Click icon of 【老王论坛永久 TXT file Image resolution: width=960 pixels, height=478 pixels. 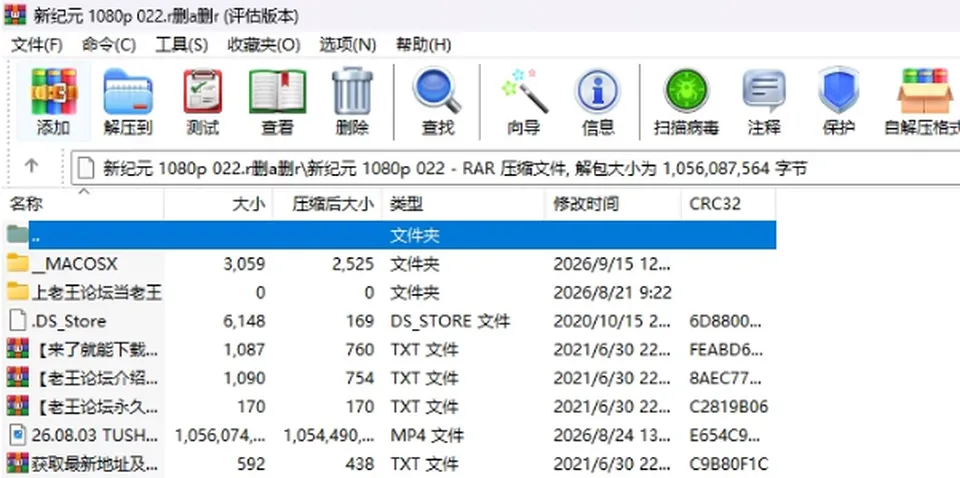[18, 406]
